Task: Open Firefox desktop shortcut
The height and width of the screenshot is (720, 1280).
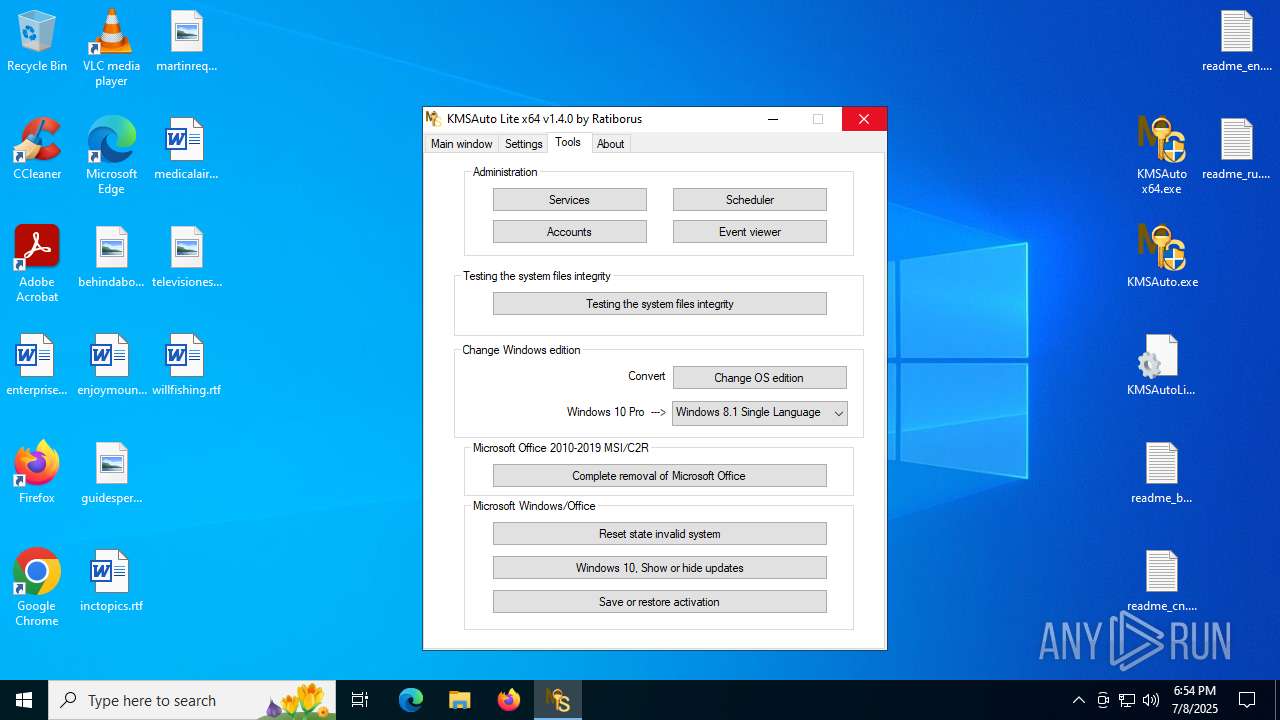Action: (37, 473)
